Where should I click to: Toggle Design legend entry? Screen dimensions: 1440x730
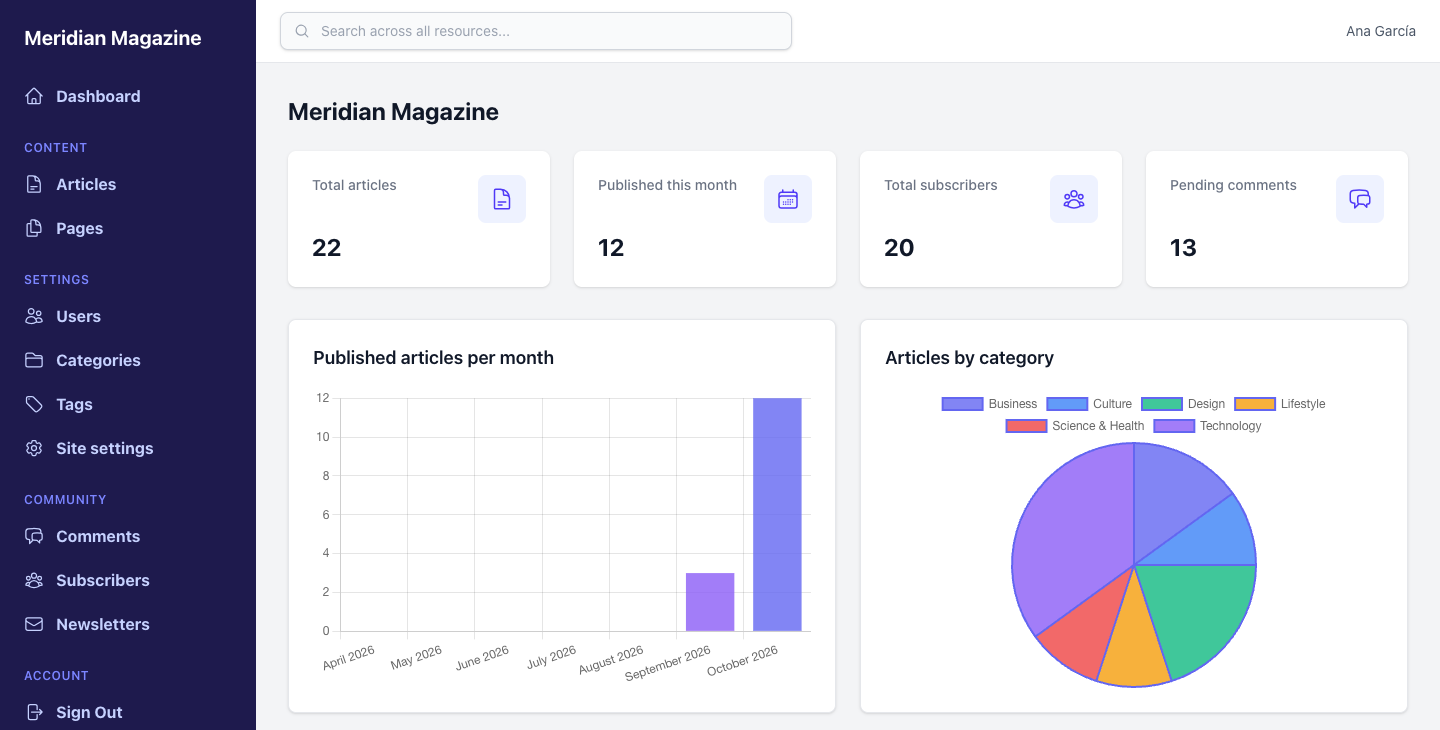point(1183,404)
